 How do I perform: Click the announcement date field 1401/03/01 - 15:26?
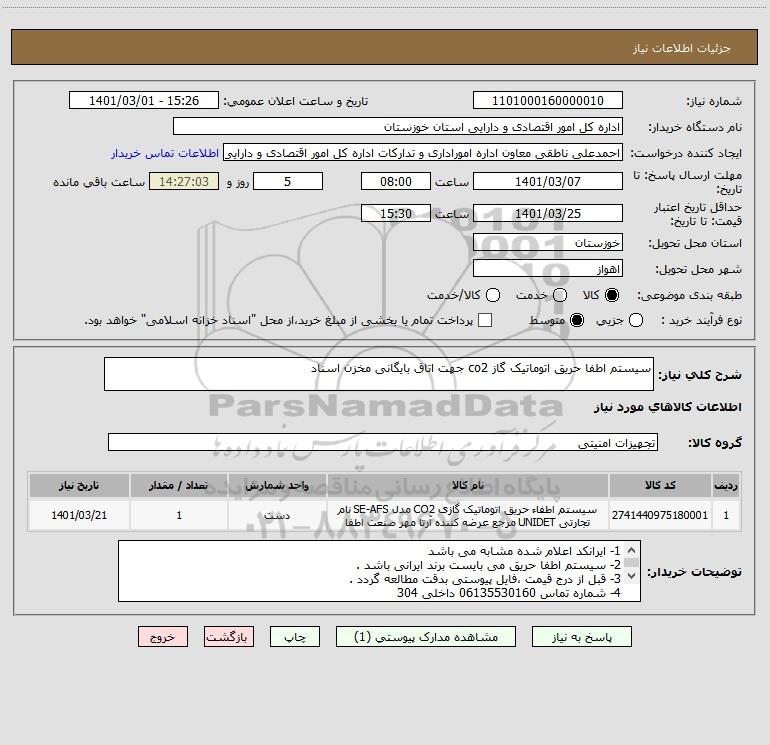144,101
